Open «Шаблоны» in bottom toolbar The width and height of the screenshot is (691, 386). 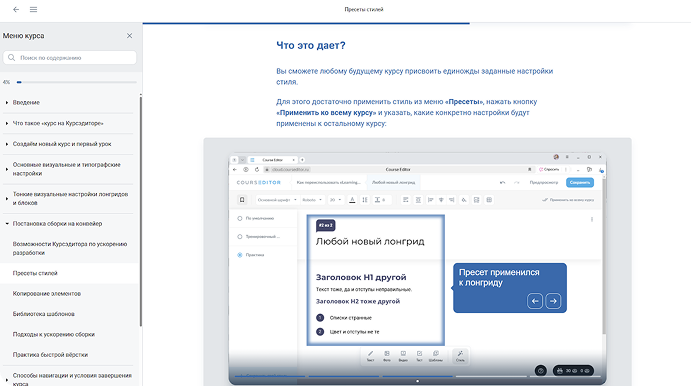435,356
